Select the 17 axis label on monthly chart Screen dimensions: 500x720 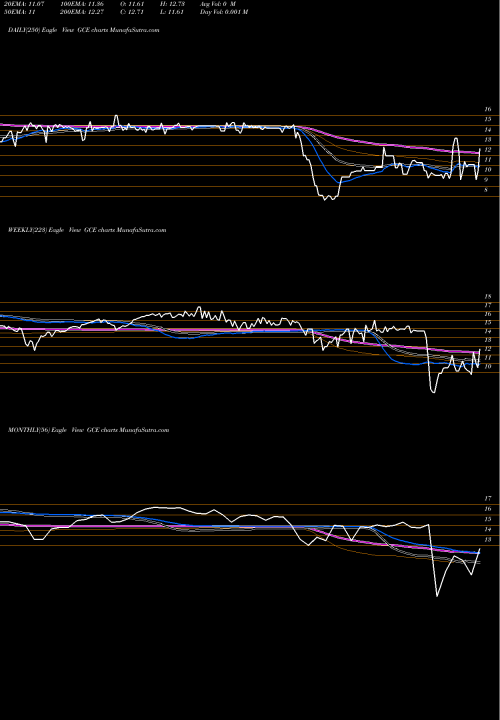(488, 498)
